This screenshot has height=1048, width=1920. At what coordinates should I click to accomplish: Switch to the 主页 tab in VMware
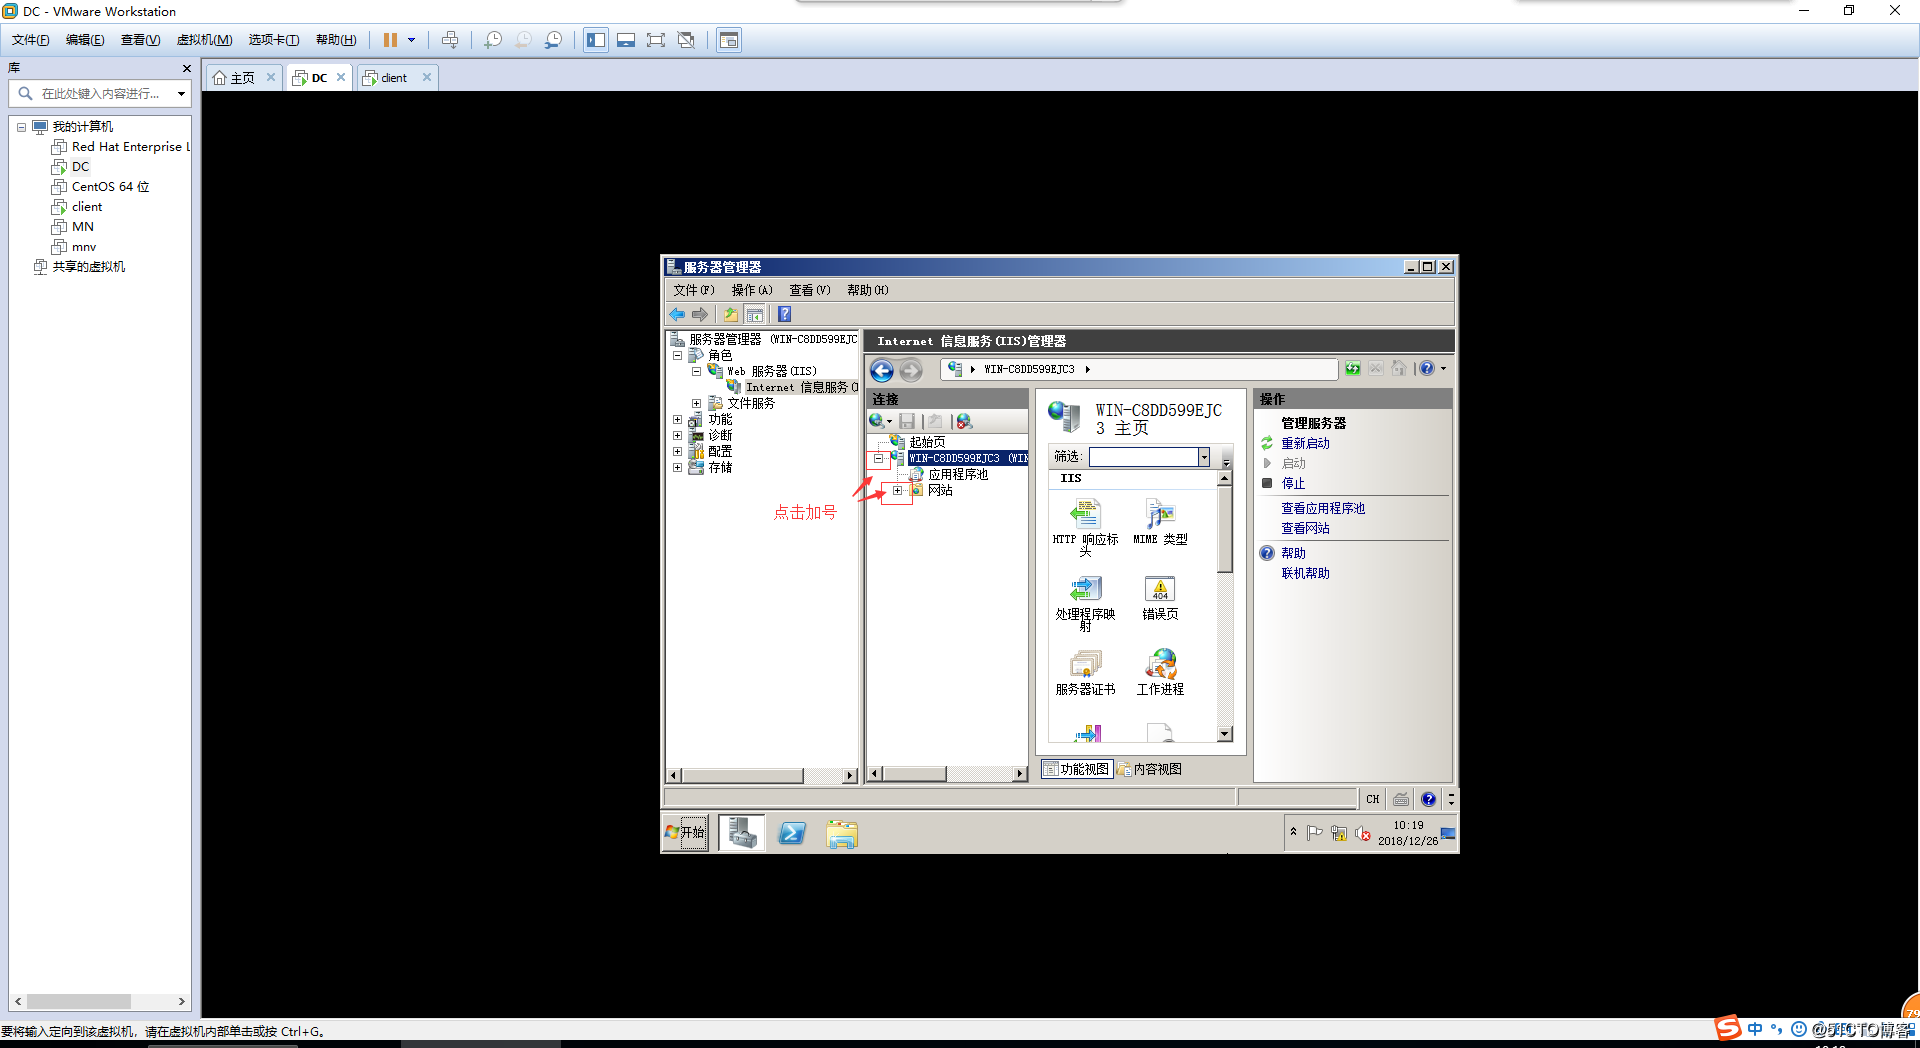[242, 78]
